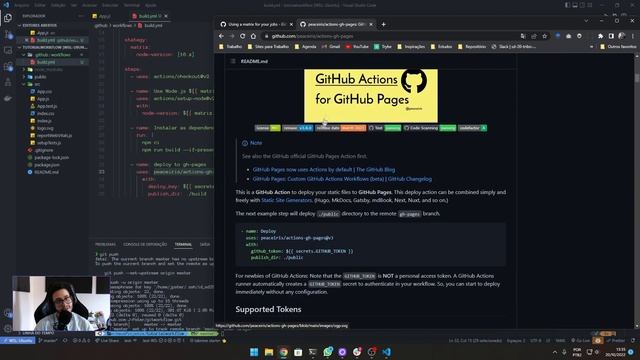Open the Console de Depuração tab
640x360 pixels.
(145, 244)
